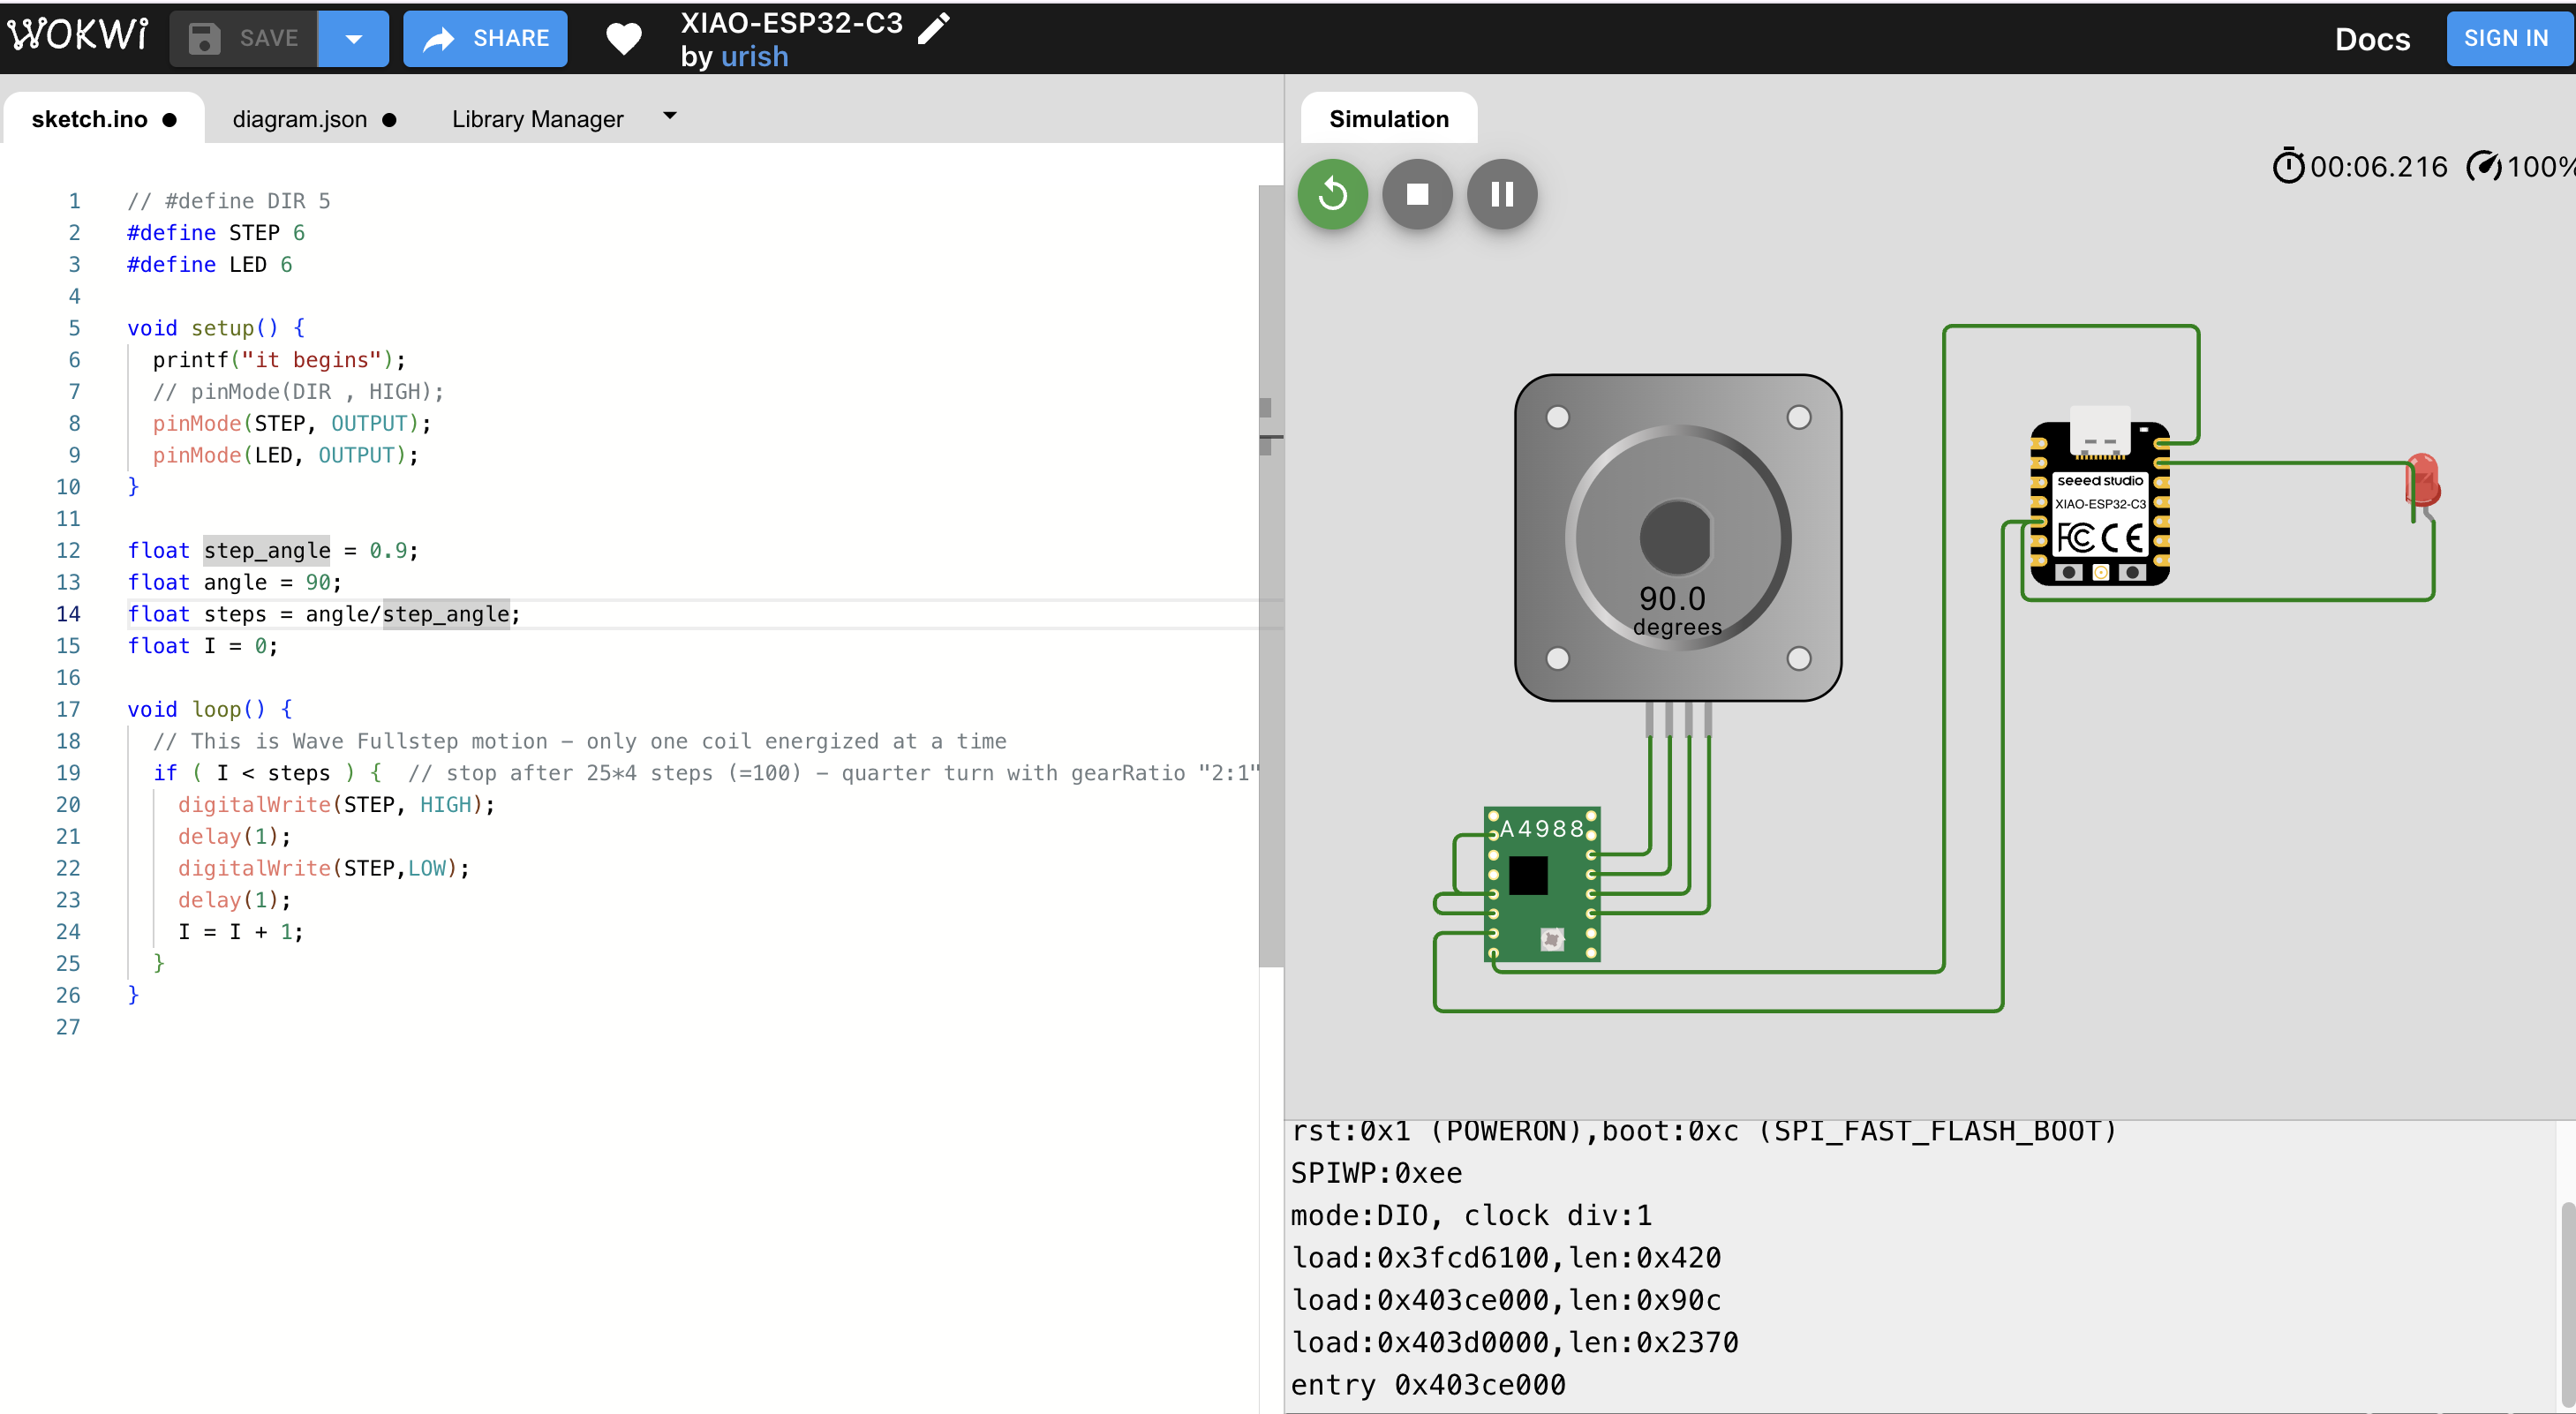Expand the editor tabs dropdown caret
The image size is (2576, 1414).
tap(670, 116)
